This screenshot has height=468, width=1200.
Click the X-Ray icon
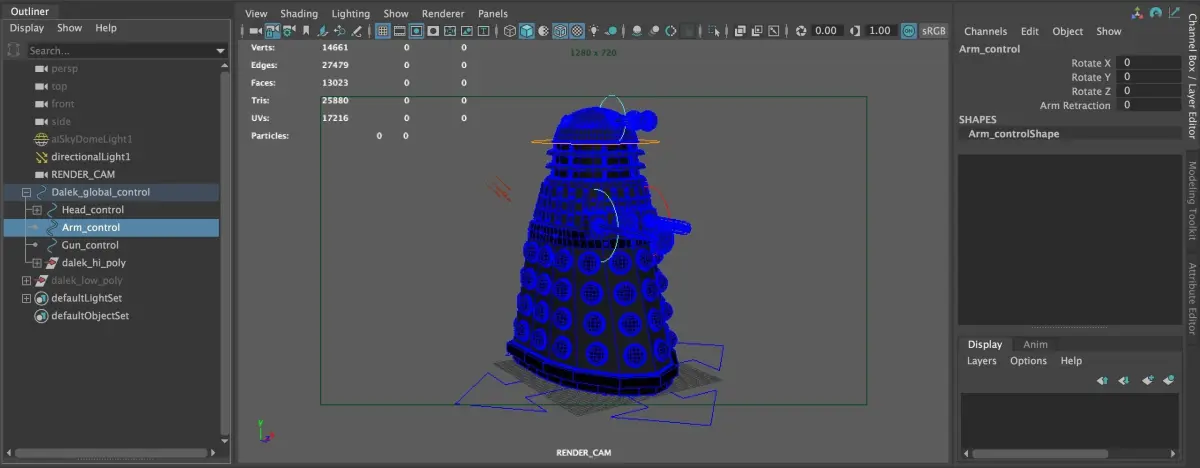pos(740,31)
